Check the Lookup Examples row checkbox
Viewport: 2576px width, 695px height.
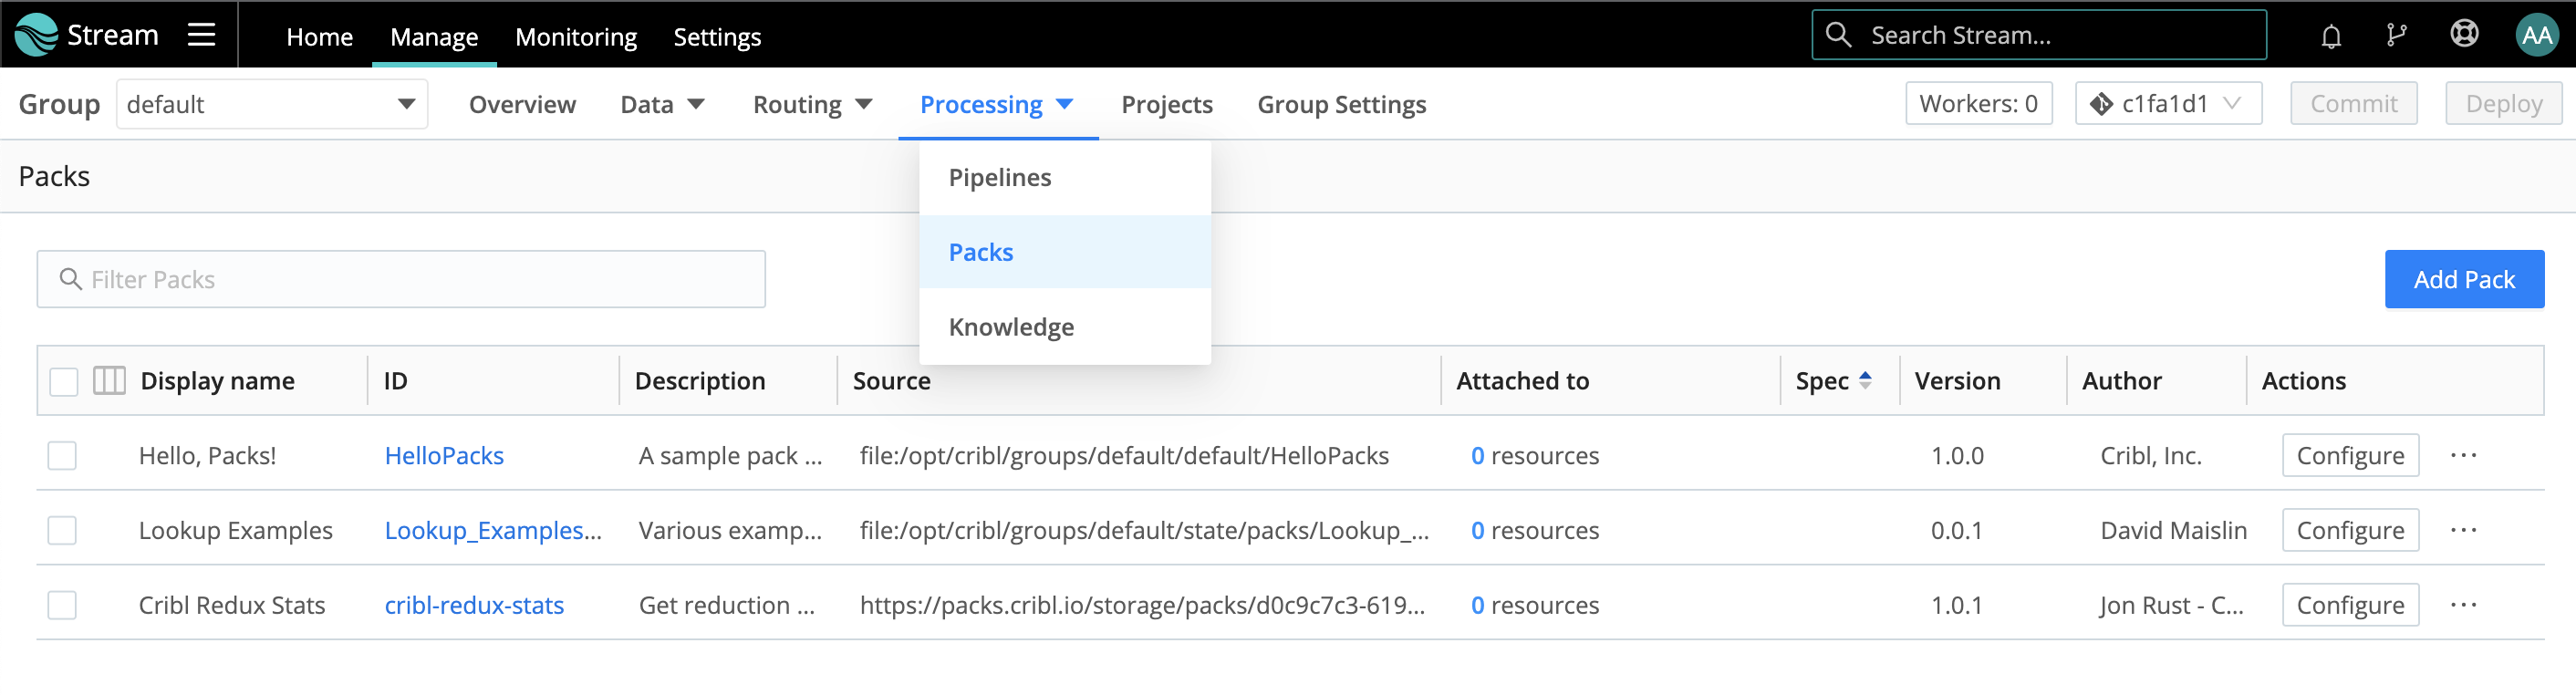click(x=62, y=530)
